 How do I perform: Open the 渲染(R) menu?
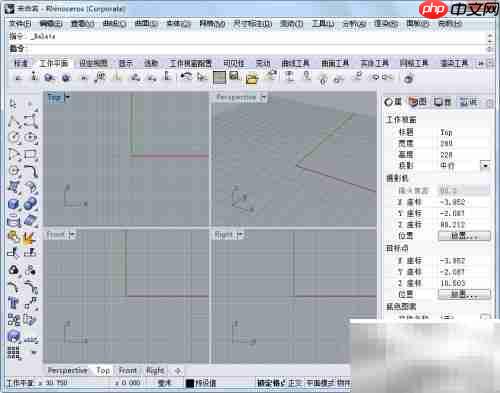pos(386,24)
